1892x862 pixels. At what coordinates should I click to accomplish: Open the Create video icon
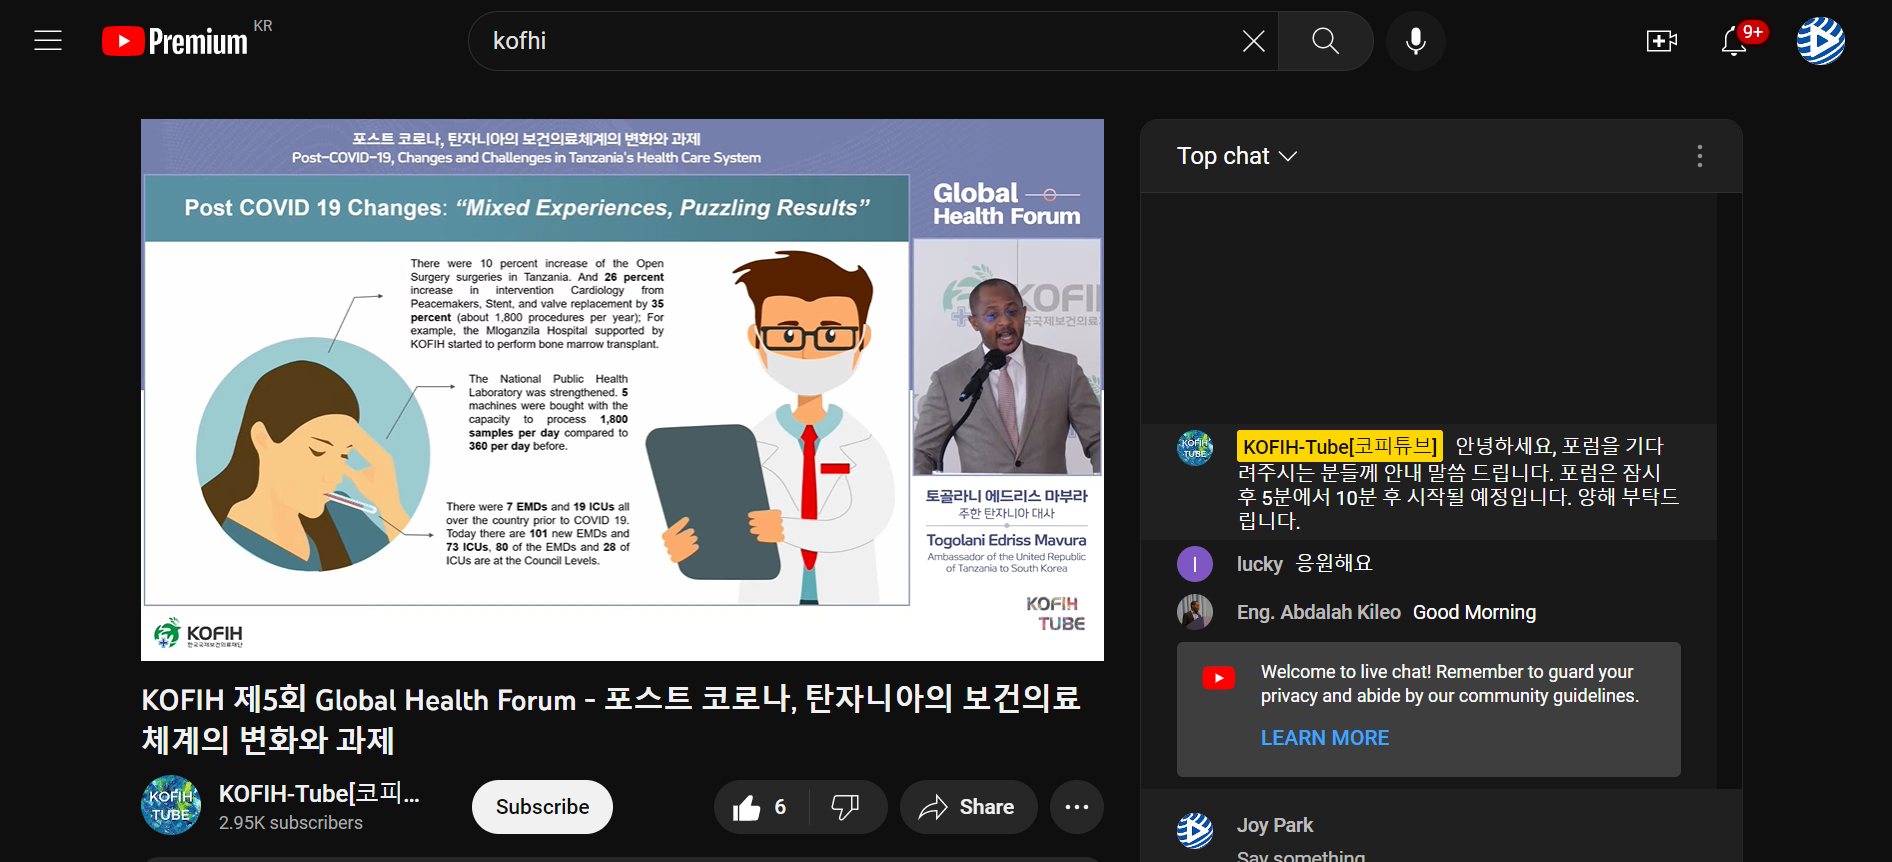[x=1661, y=41]
